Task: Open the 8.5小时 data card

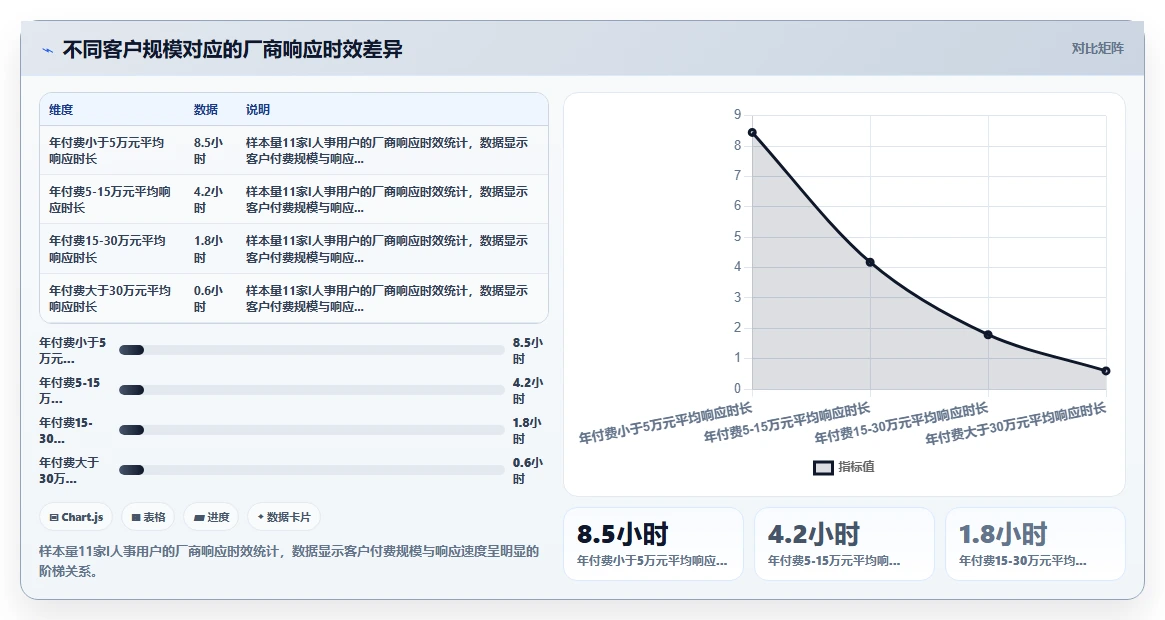Action: pos(653,544)
